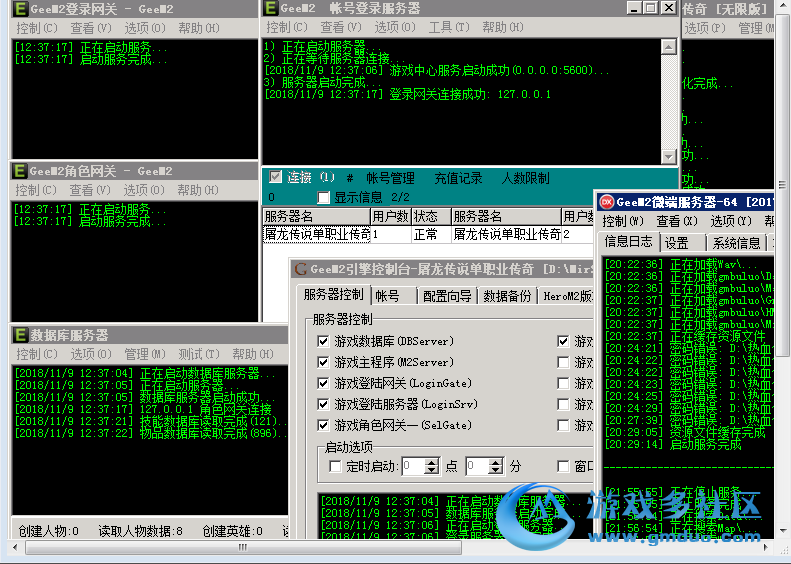The height and width of the screenshot is (564, 791).
Task: Open 帮助(H) menu in GeeM2登录网关
Action: [199, 28]
